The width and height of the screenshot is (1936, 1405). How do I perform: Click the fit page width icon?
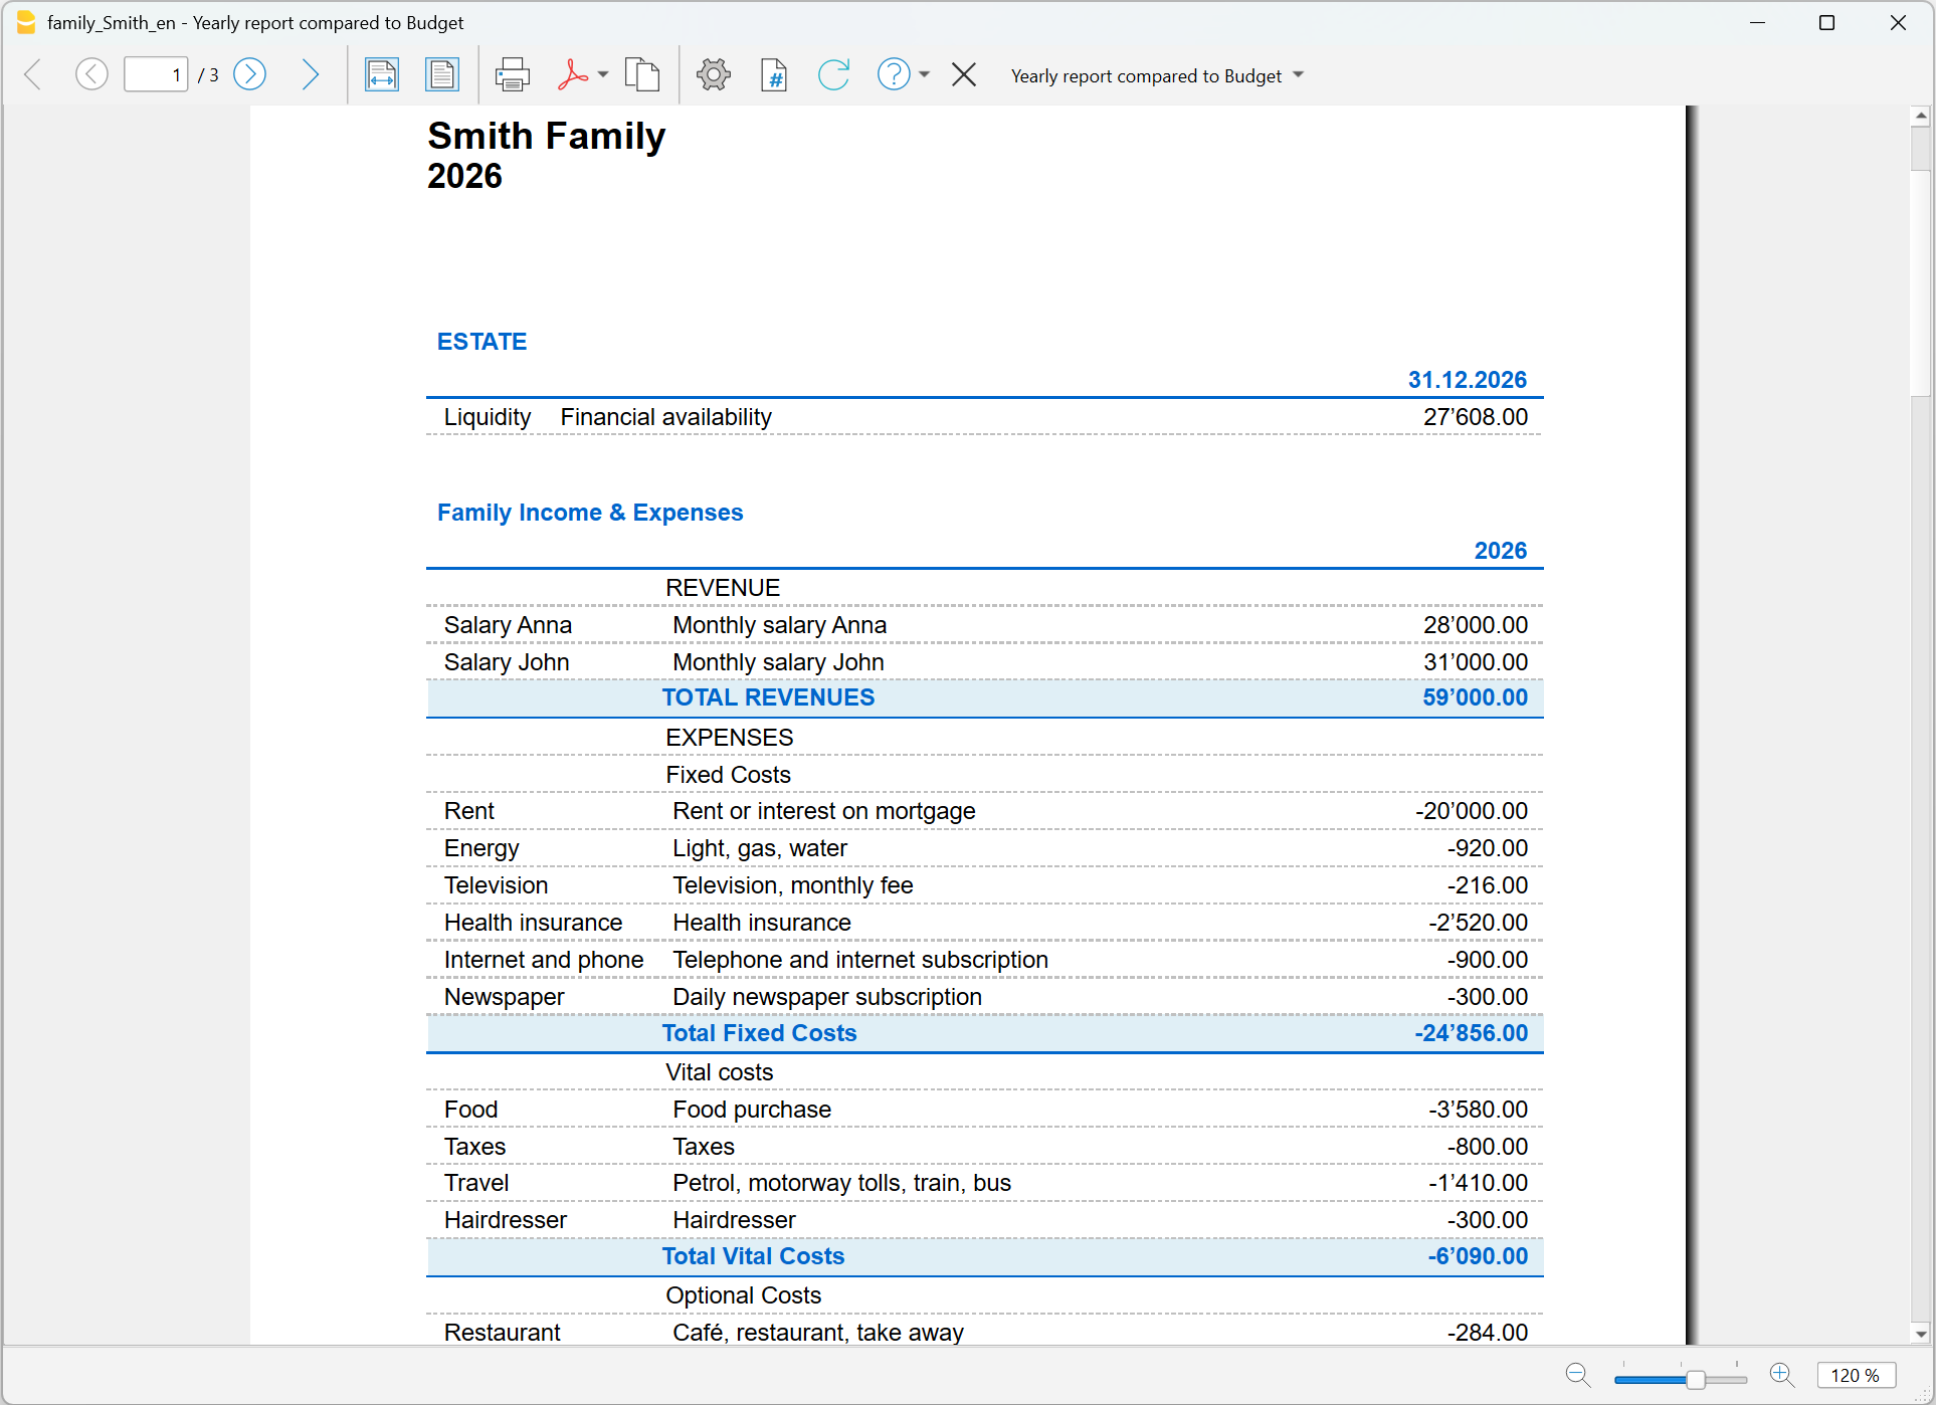(x=381, y=75)
